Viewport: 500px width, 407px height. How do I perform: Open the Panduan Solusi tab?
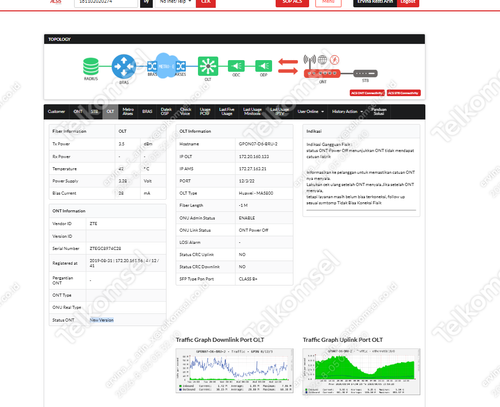(379, 112)
